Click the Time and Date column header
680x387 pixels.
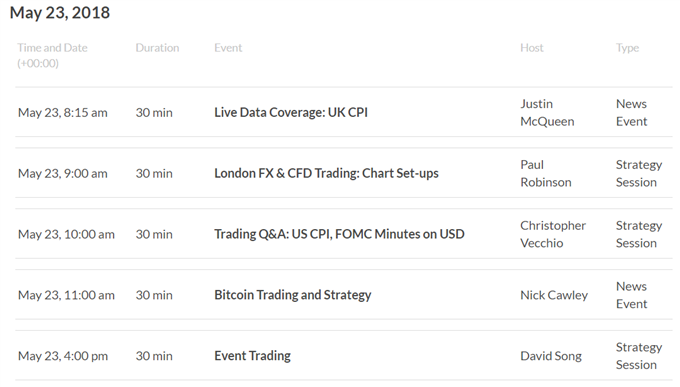pos(52,56)
